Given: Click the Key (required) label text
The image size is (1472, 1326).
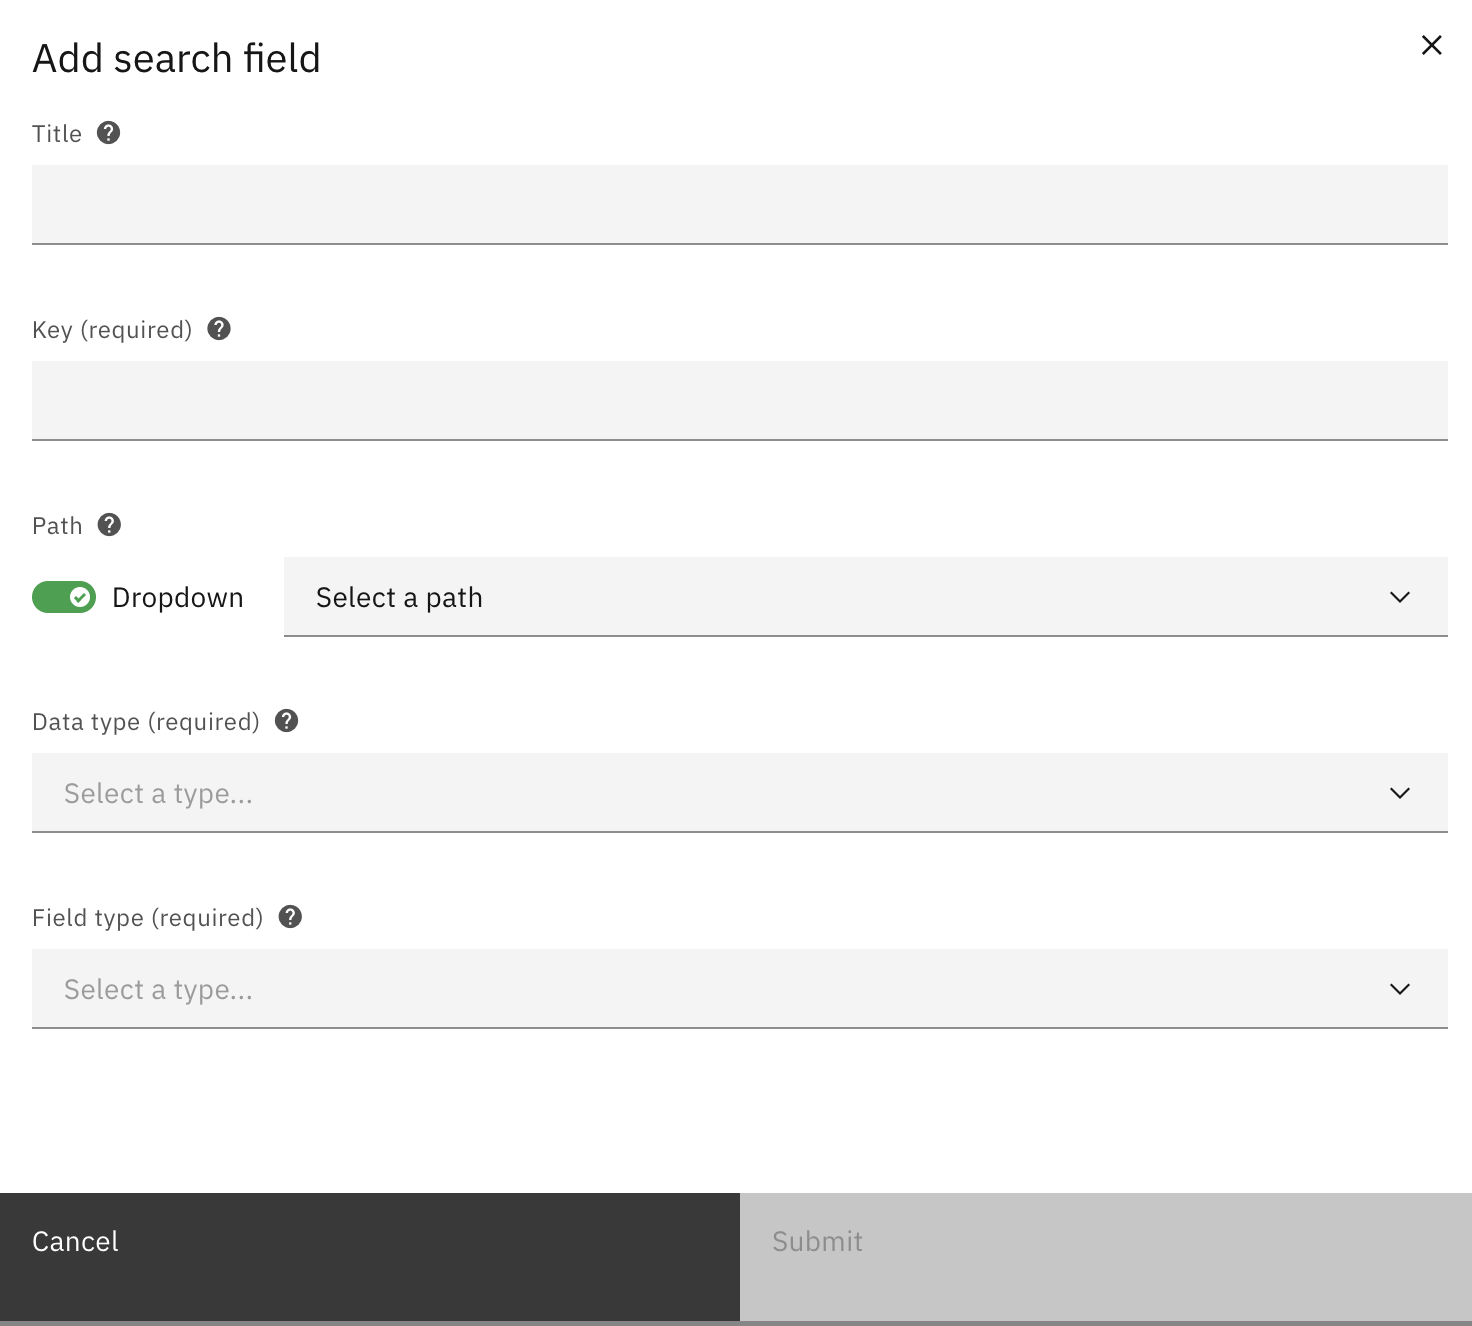Looking at the screenshot, I should tap(112, 330).
